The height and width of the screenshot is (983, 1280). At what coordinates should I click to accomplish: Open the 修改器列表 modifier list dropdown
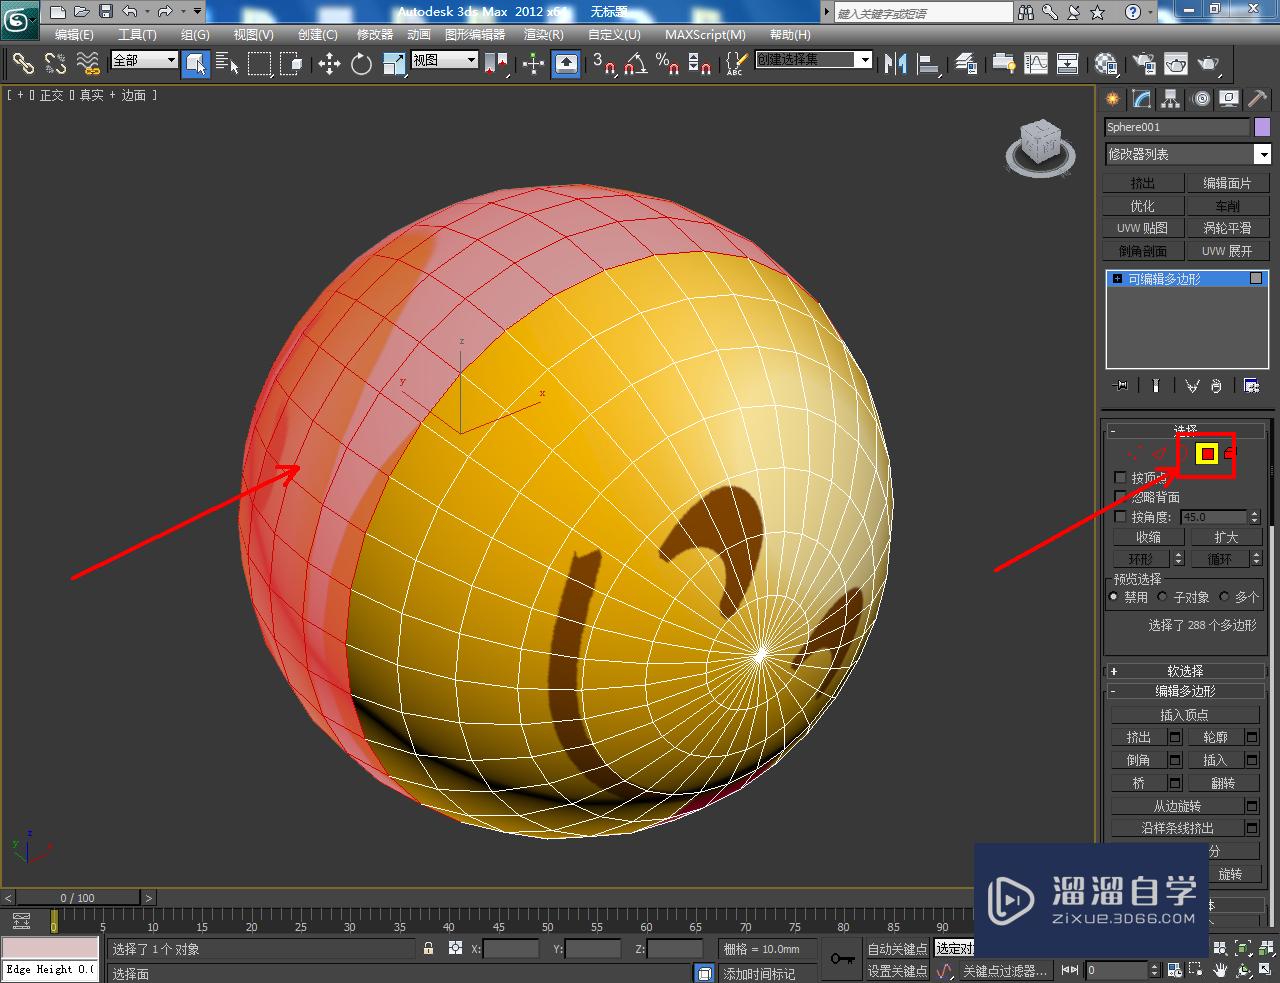click(1187, 154)
